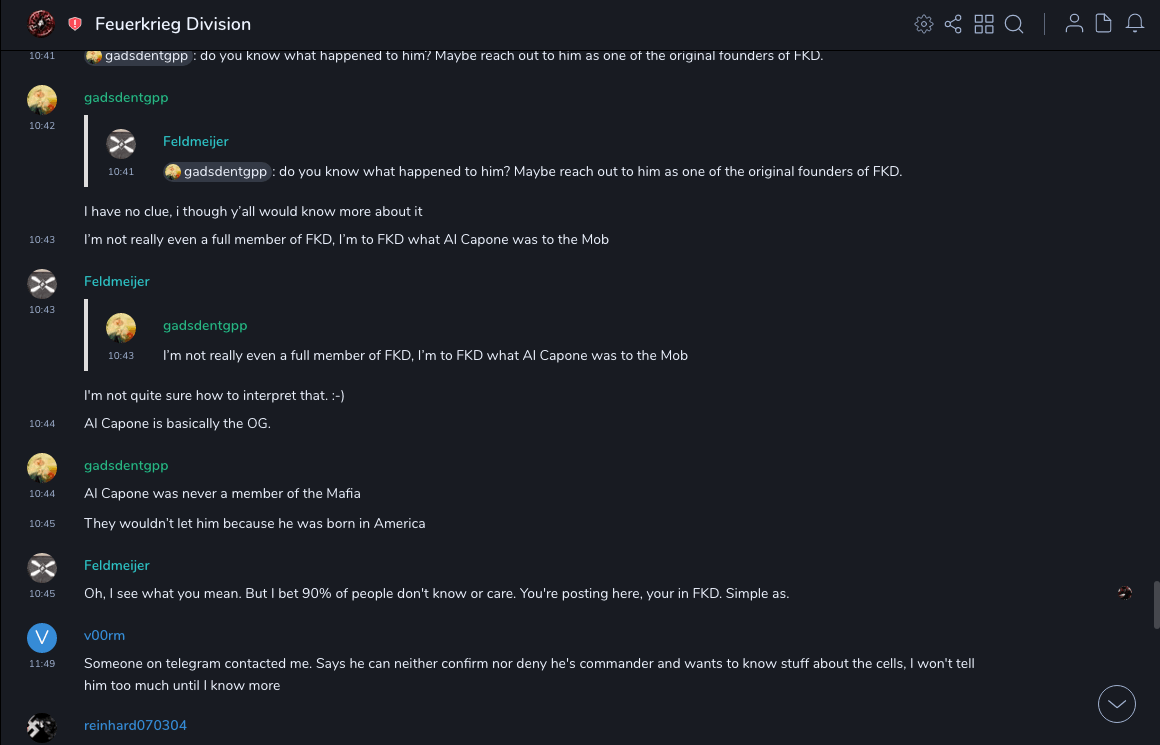
Task: Show the members list person icon
Action: (x=1074, y=24)
